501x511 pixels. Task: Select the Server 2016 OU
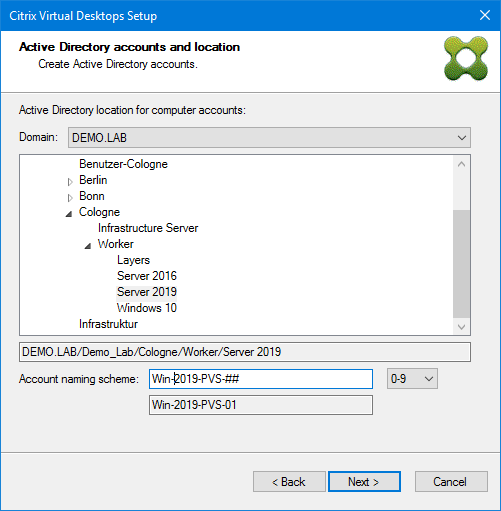pyautogui.click(x=147, y=276)
